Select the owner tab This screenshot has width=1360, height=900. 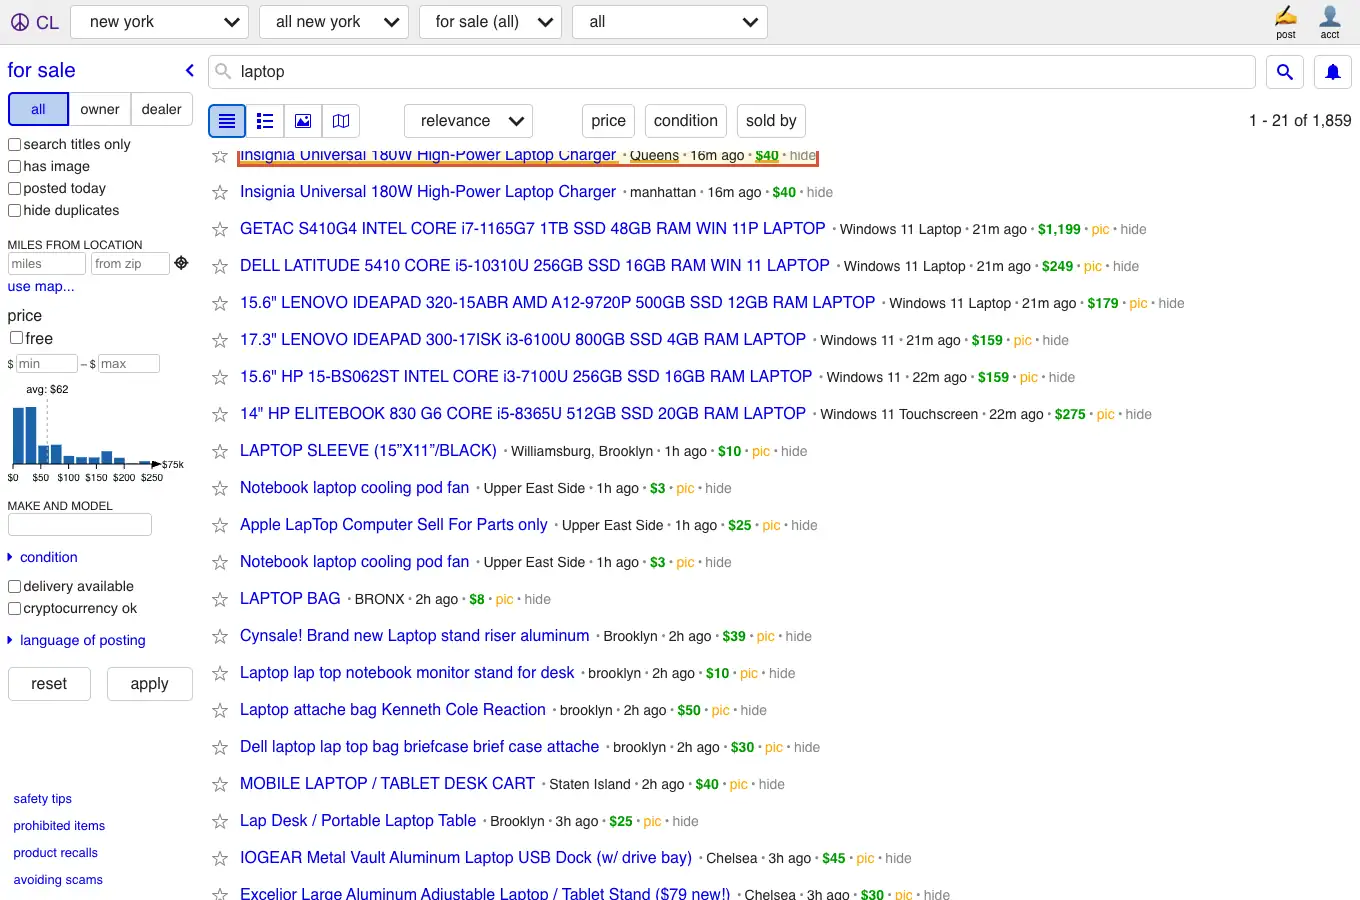(x=100, y=109)
